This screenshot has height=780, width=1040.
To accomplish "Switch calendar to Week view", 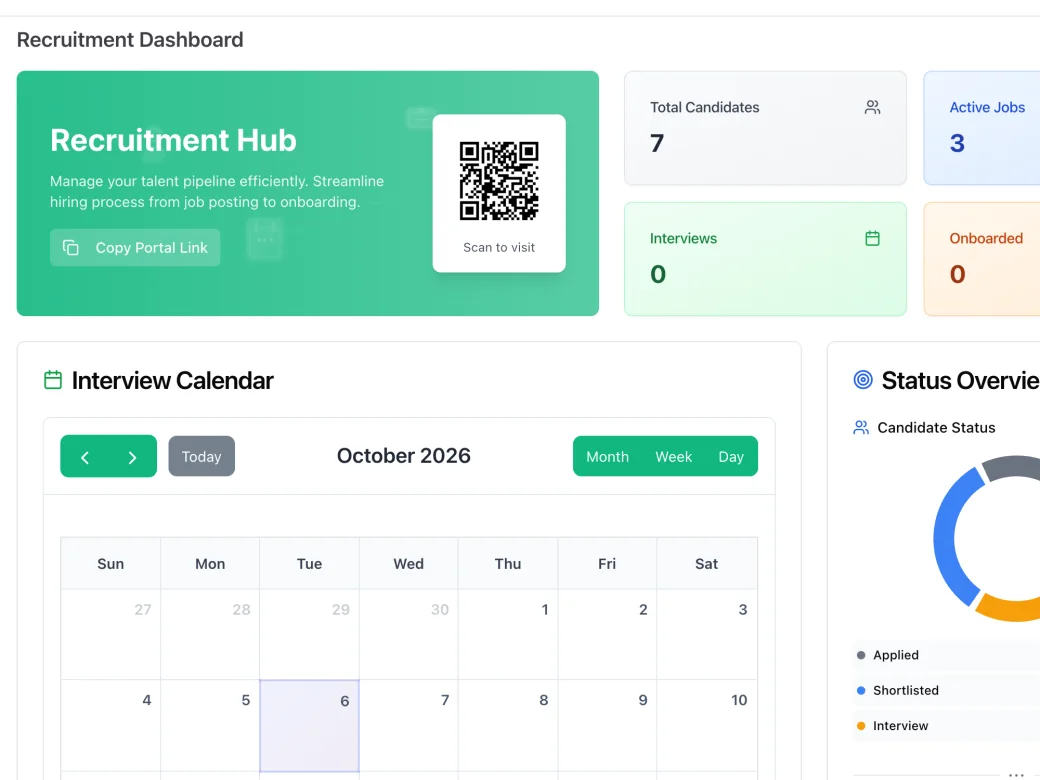I will coord(673,457).
